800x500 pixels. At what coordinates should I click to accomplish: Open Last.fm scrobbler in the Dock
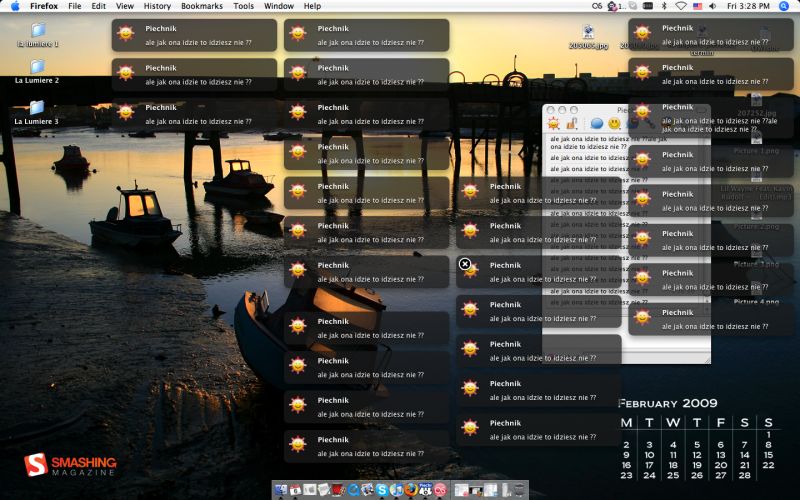coord(440,490)
